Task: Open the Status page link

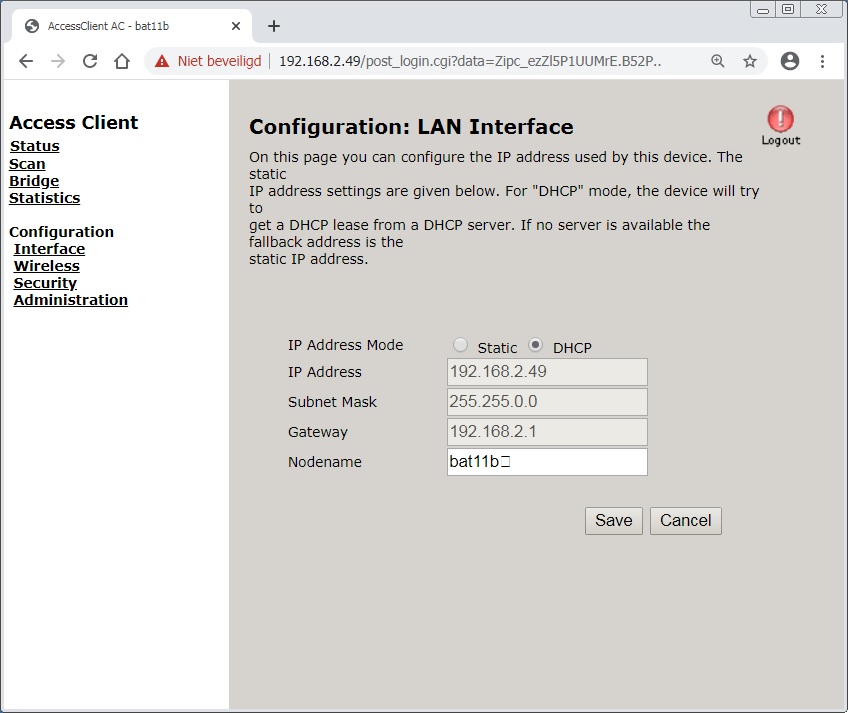Action: (35, 146)
